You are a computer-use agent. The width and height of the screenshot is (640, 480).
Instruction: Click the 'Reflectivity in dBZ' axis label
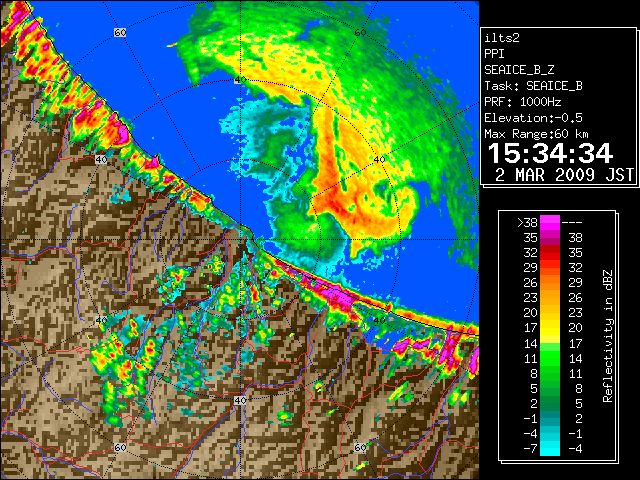coord(608,336)
